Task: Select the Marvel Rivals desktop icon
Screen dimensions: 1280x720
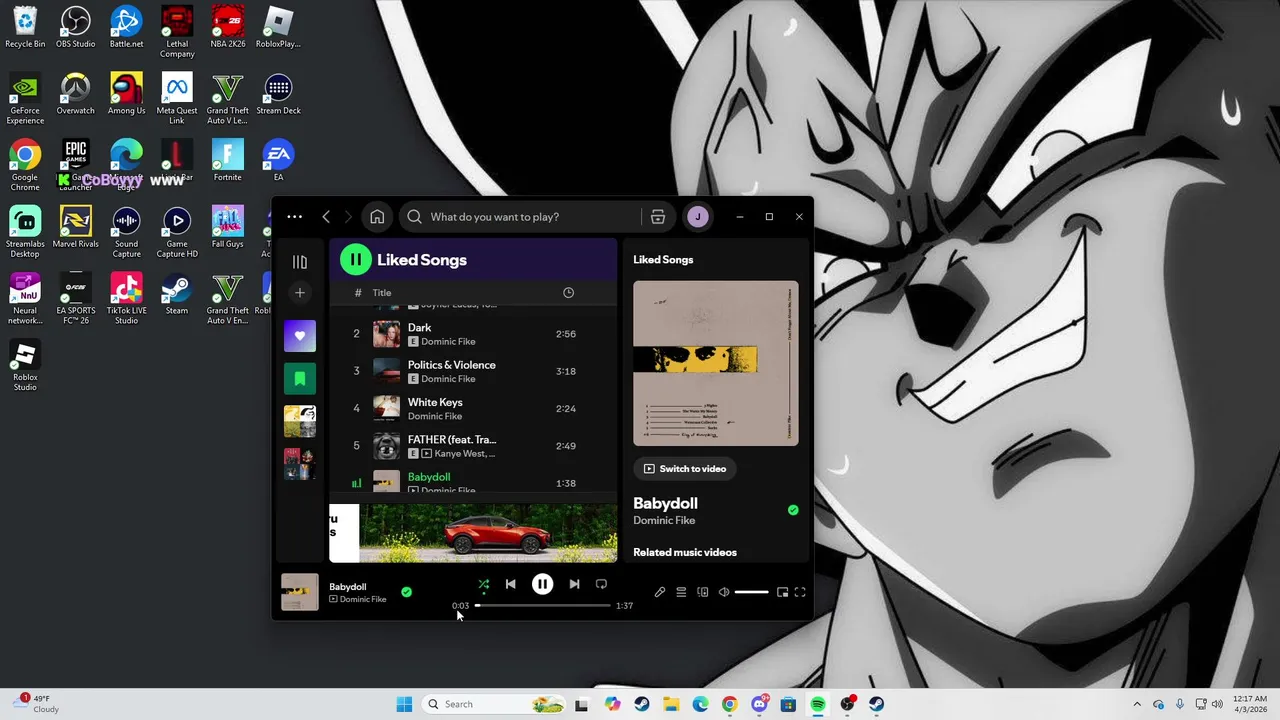Action: [76, 228]
